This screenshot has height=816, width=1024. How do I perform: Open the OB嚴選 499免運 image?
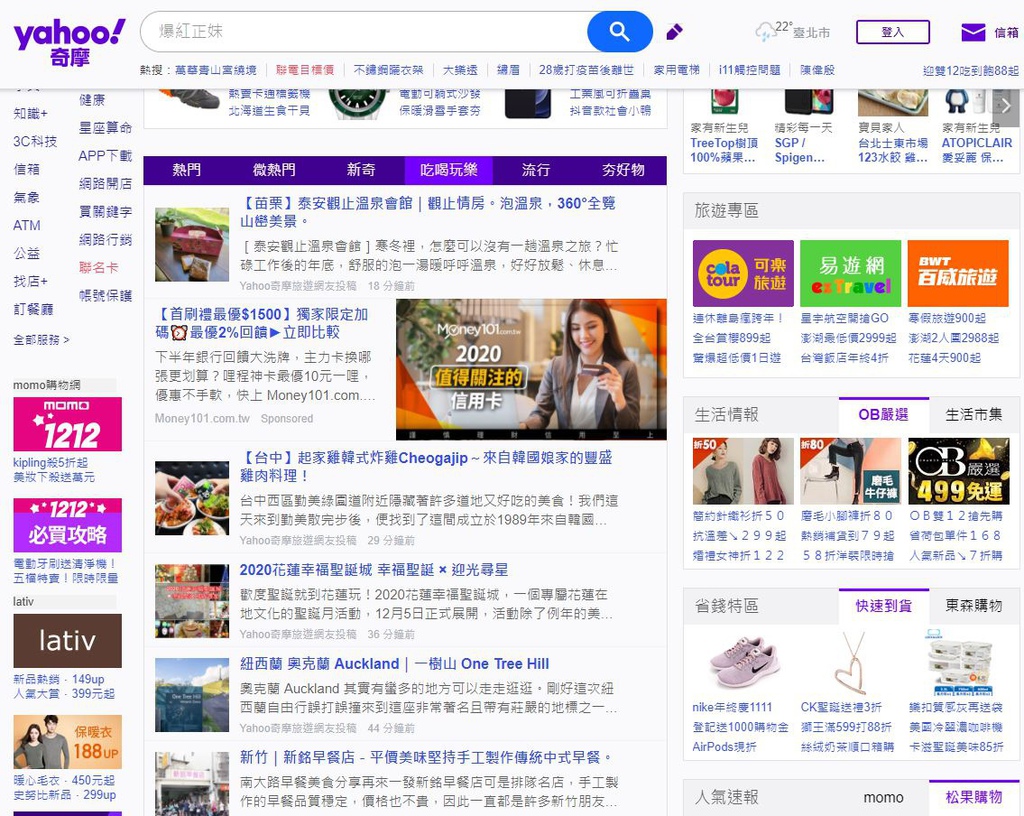pyautogui.click(x=958, y=471)
